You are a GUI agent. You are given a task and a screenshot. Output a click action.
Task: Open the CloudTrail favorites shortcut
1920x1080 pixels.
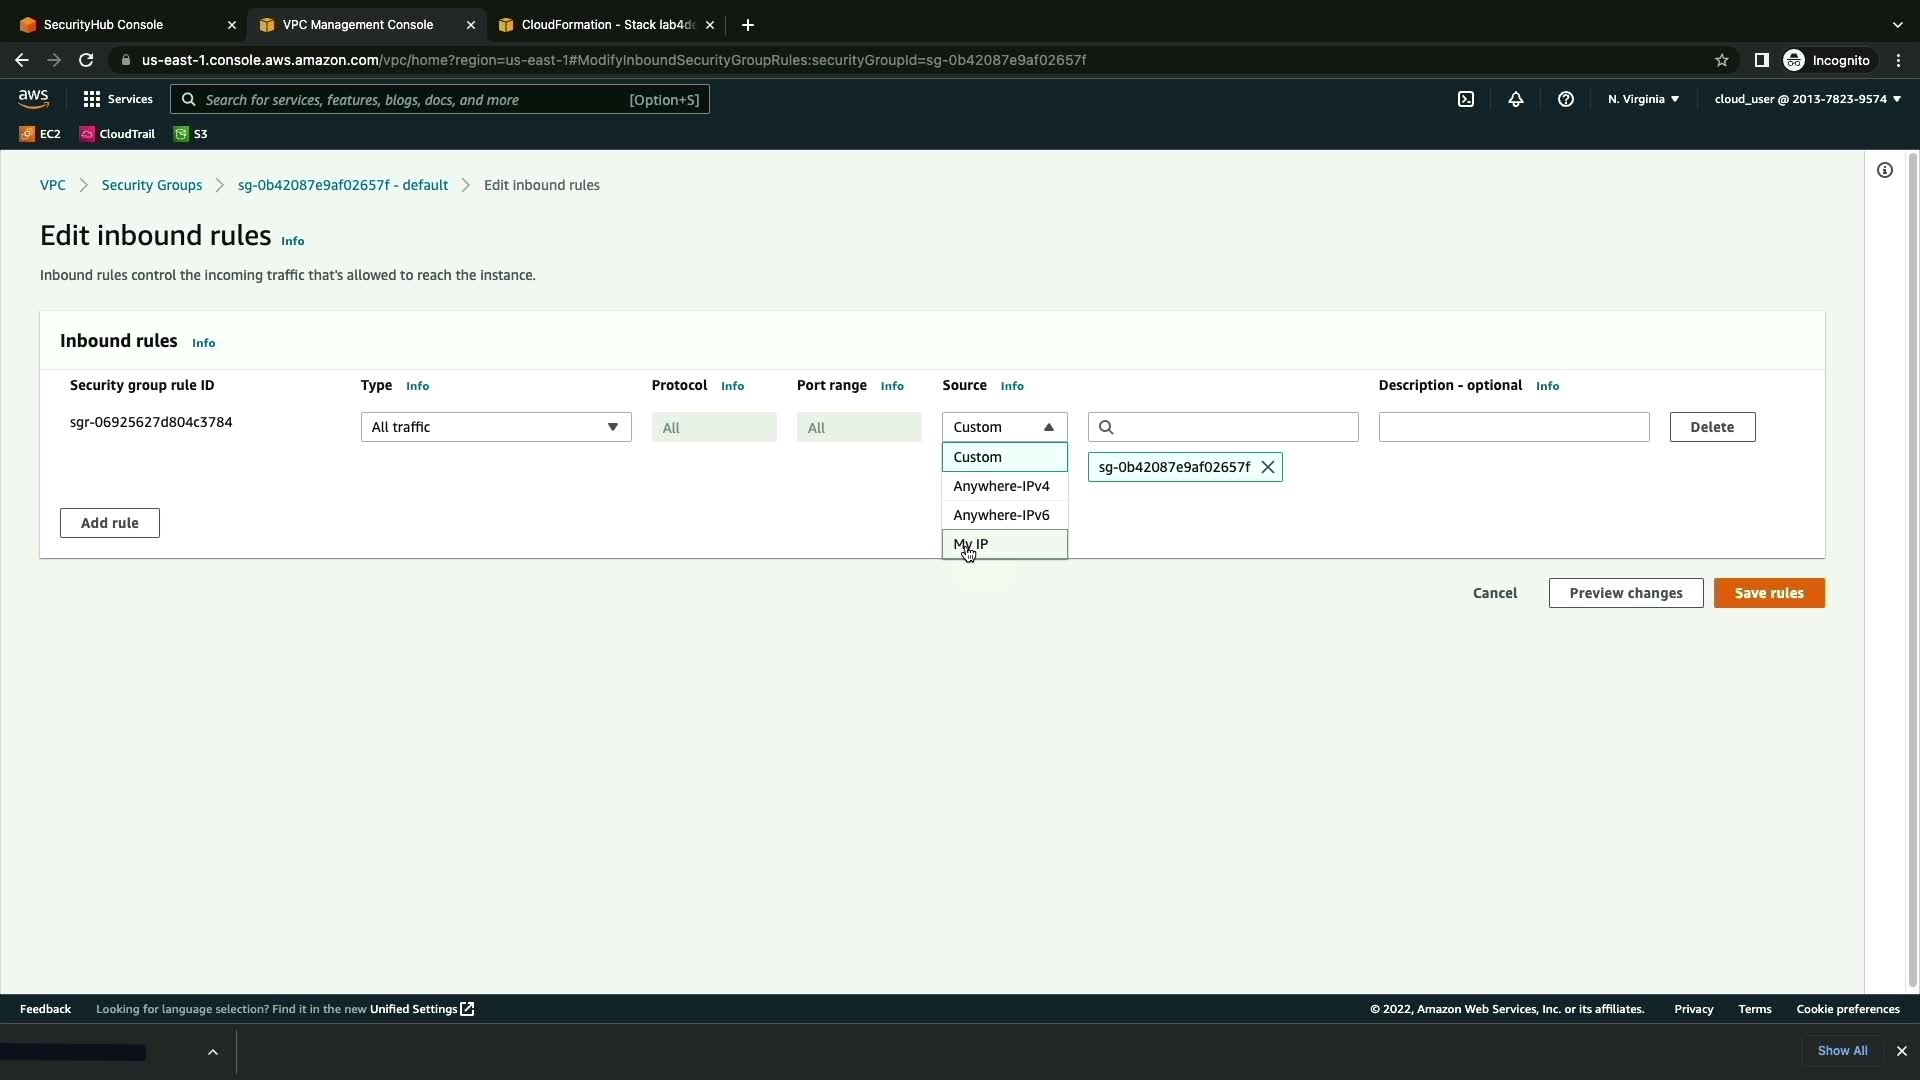point(117,134)
